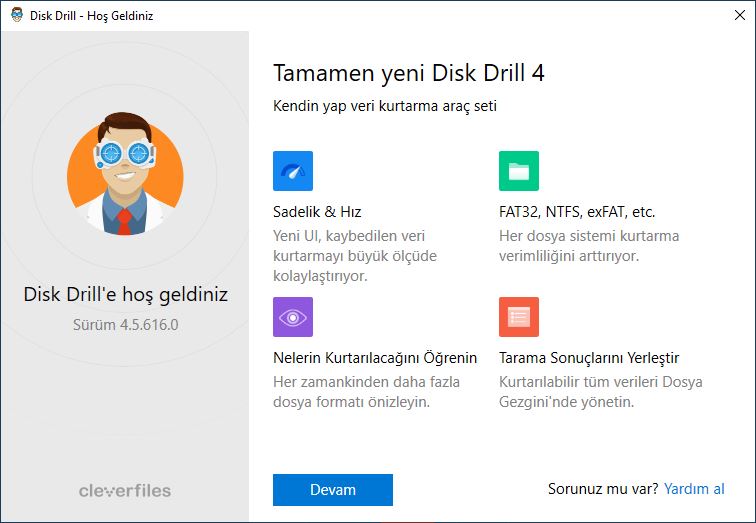Viewport: 756px width, 523px height.
Task: Click the red list scan results icon
Action: (519, 317)
